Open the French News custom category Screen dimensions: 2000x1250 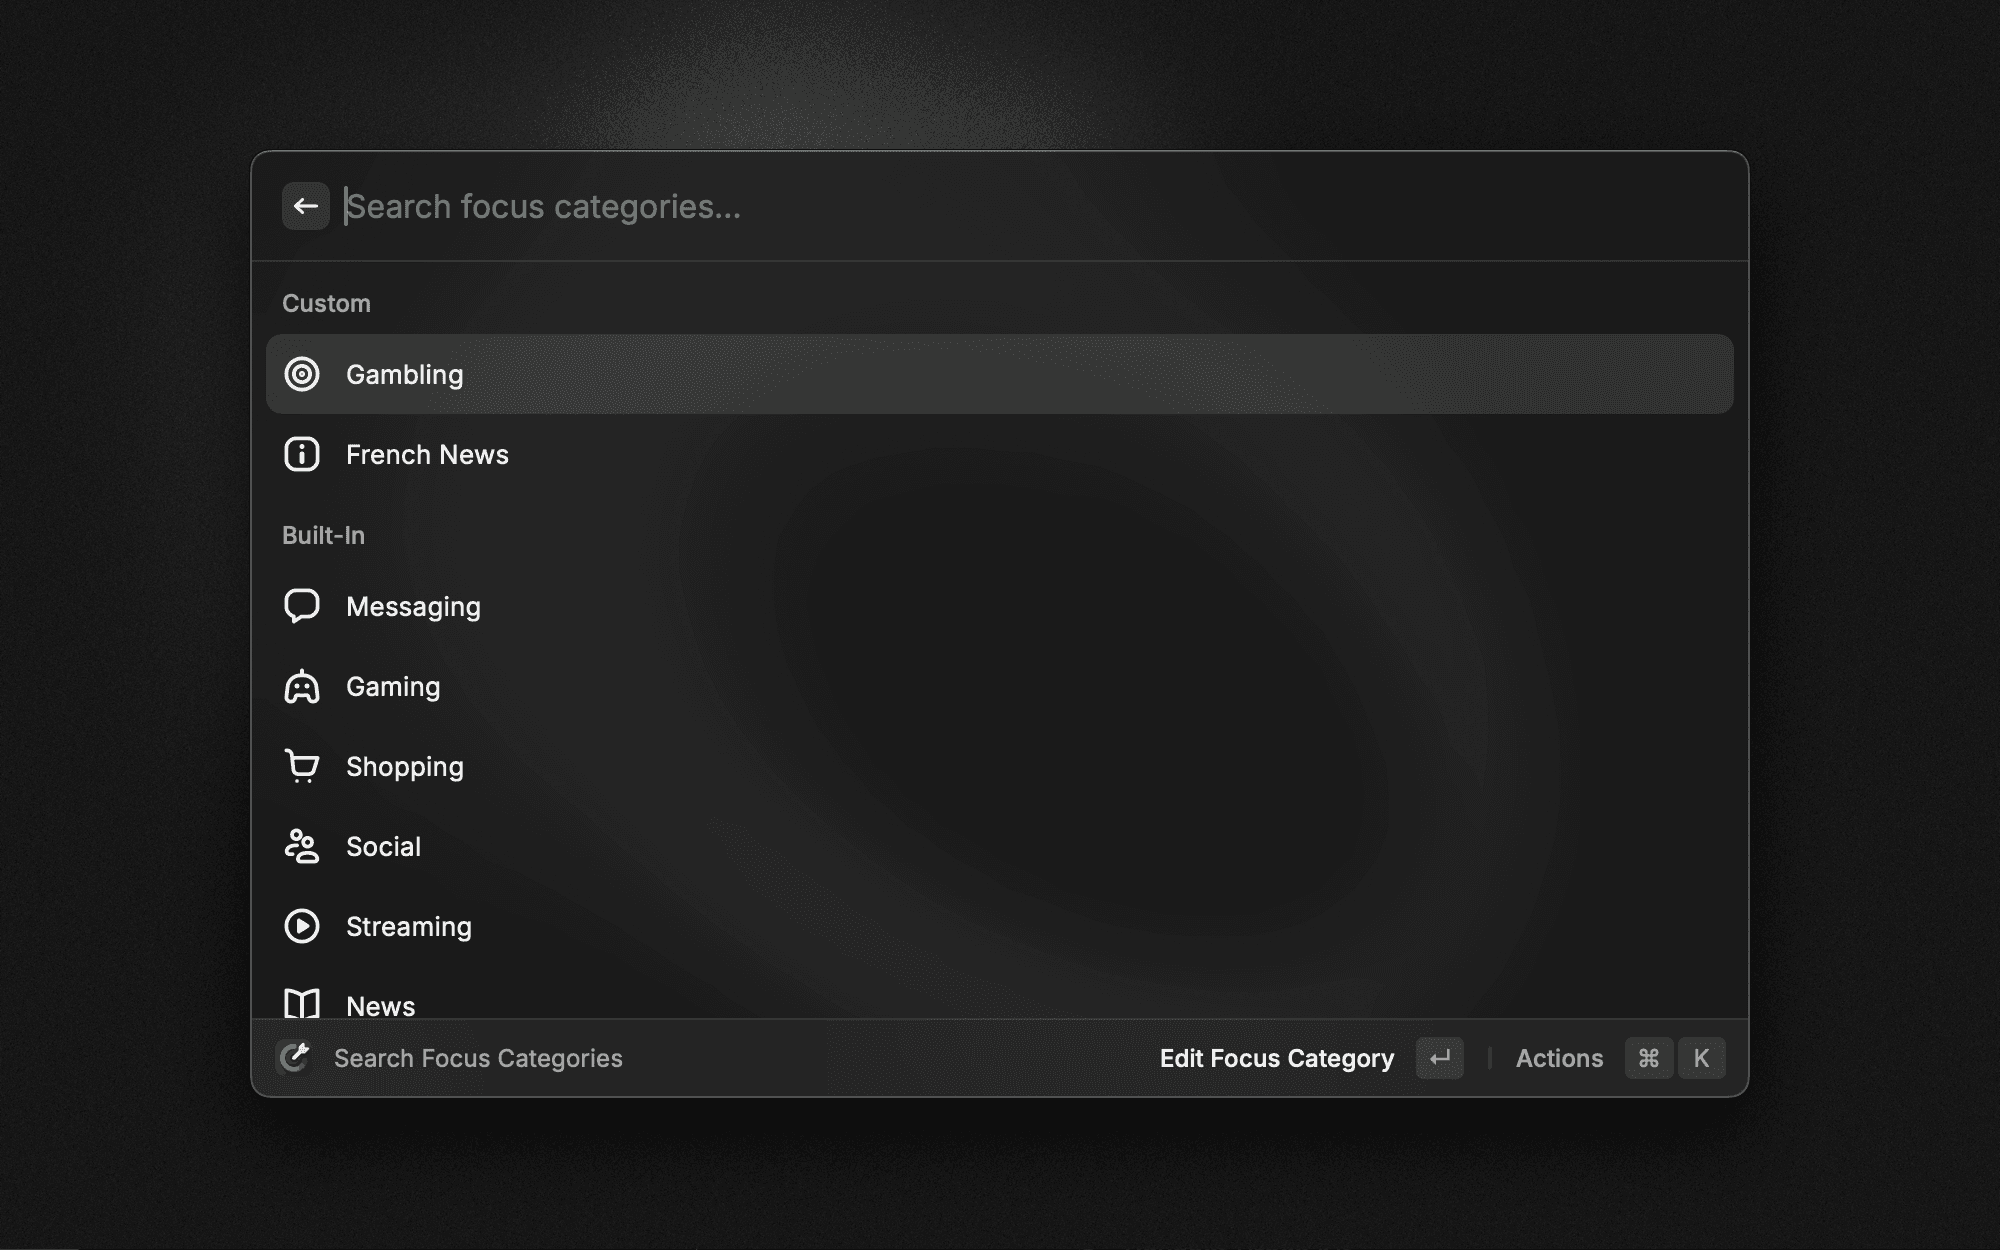427,454
